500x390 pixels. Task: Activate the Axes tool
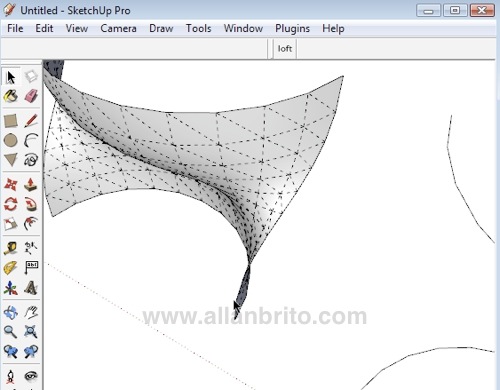point(11,288)
